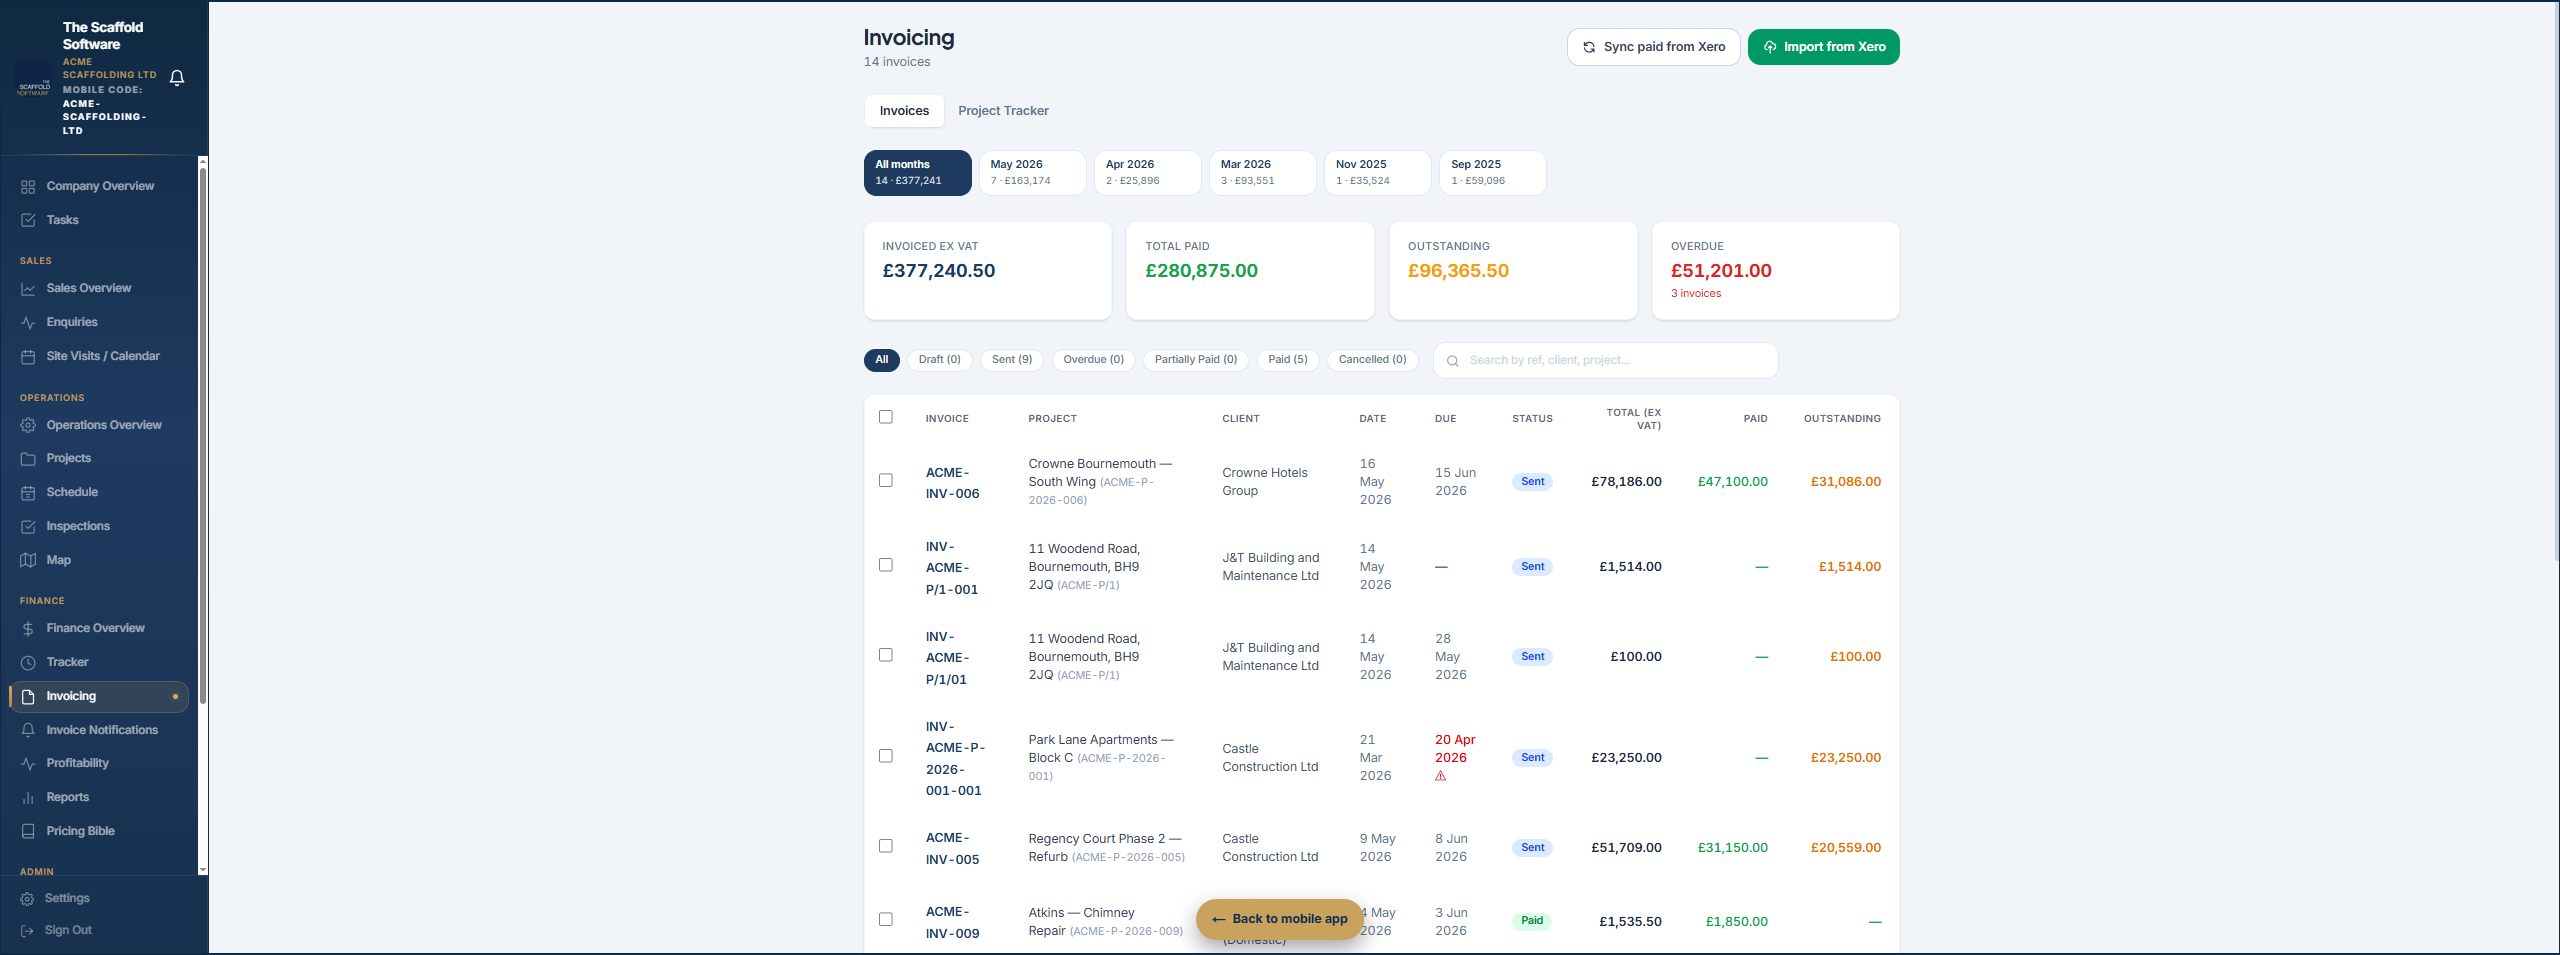The image size is (2560, 955).
Task: Click the Pricing Bible book icon
Action: [x=28, y=831]
